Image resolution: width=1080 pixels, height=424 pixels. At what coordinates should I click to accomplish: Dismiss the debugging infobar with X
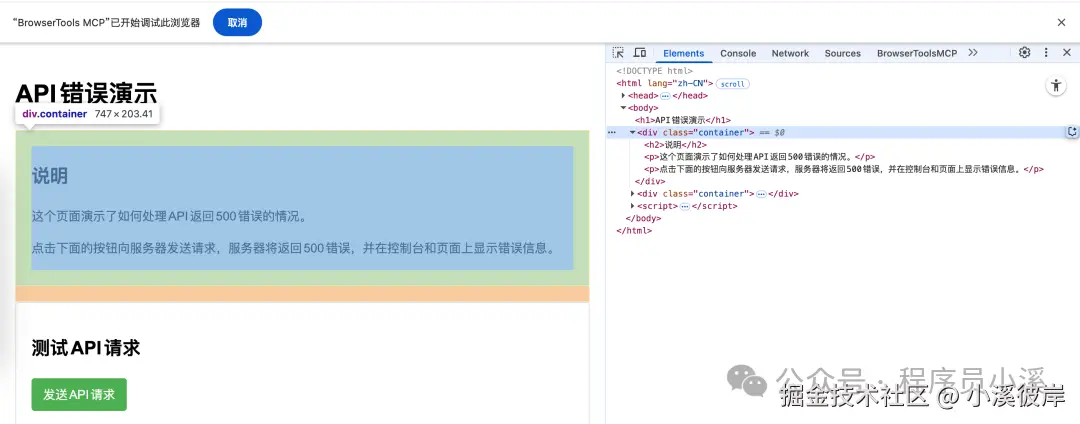pyautogui.click(x=1061, y=23)
